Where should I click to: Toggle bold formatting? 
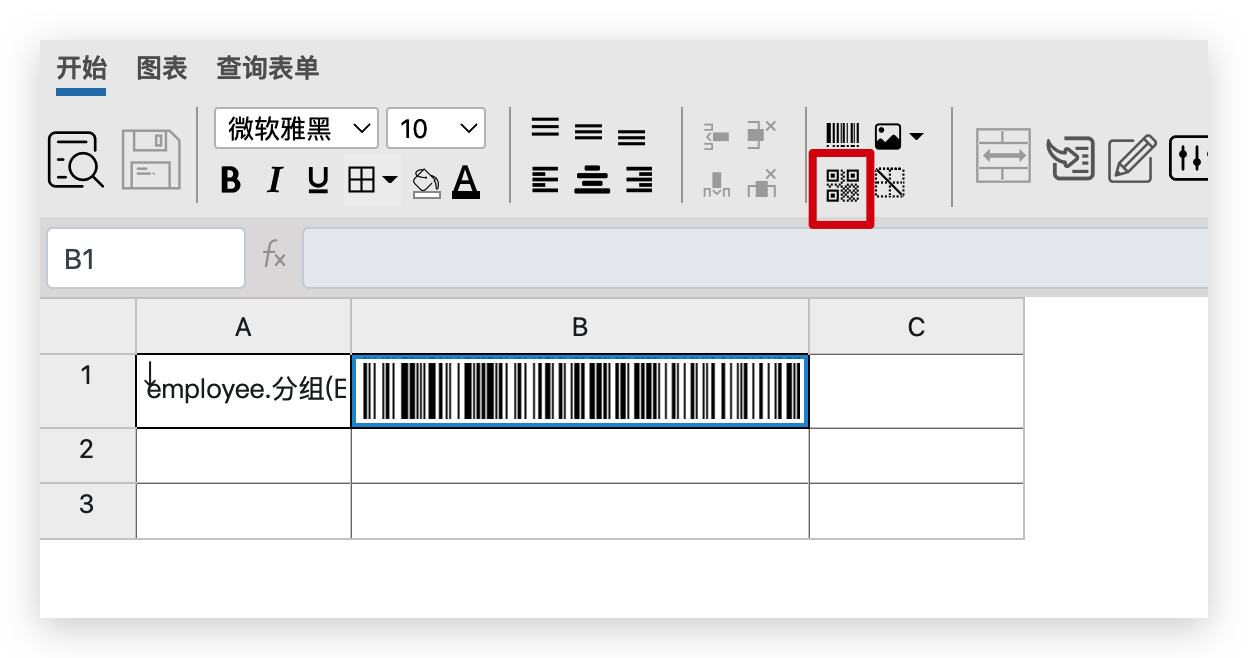231,181
